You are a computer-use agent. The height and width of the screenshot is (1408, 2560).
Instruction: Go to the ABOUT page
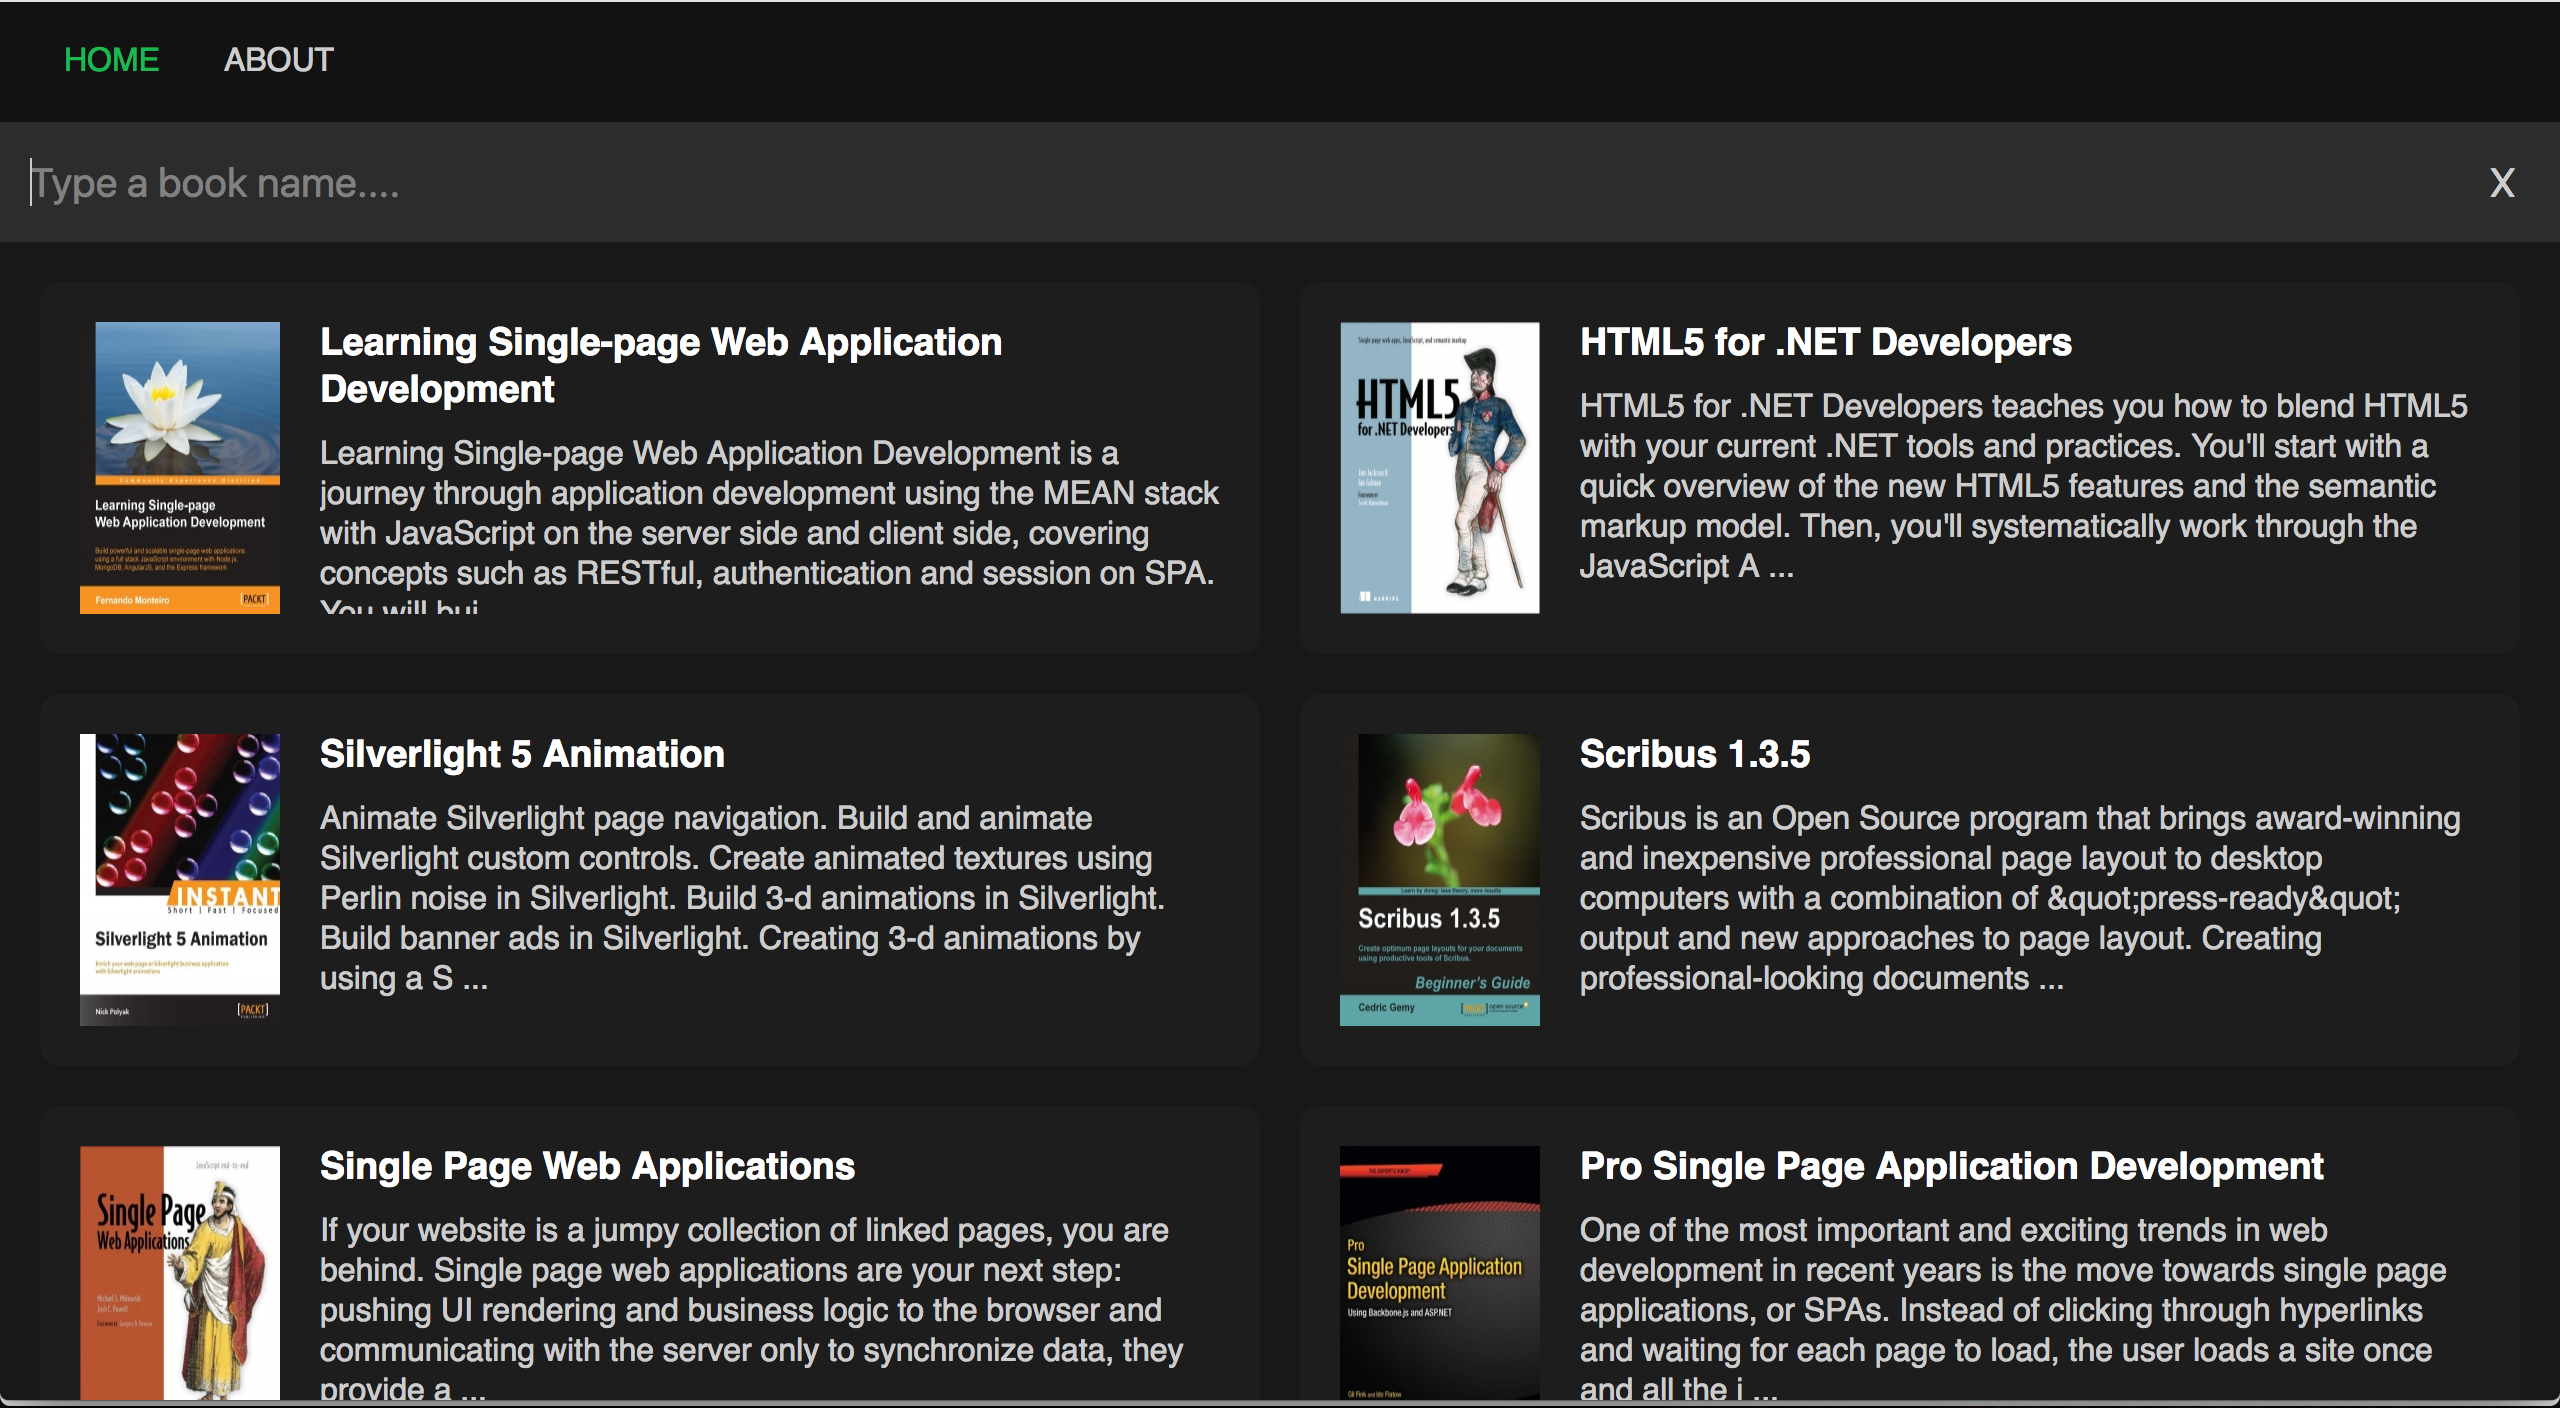(x=278, y=60)
